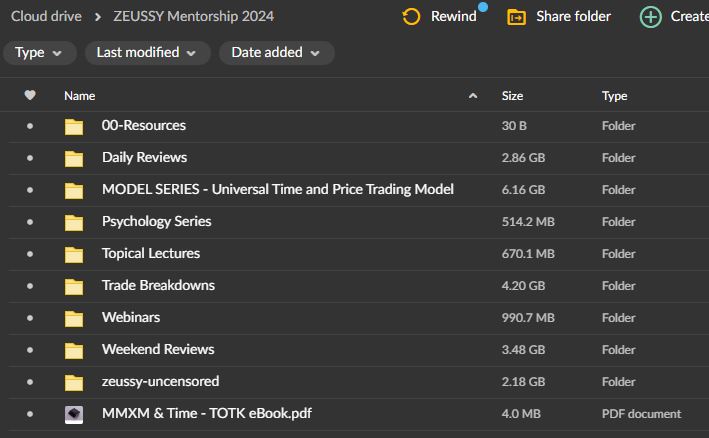The height and width of the screenshot is (438, 709).
Task: Go to Cloud drive breadcrumb
Action: [46, 16]
